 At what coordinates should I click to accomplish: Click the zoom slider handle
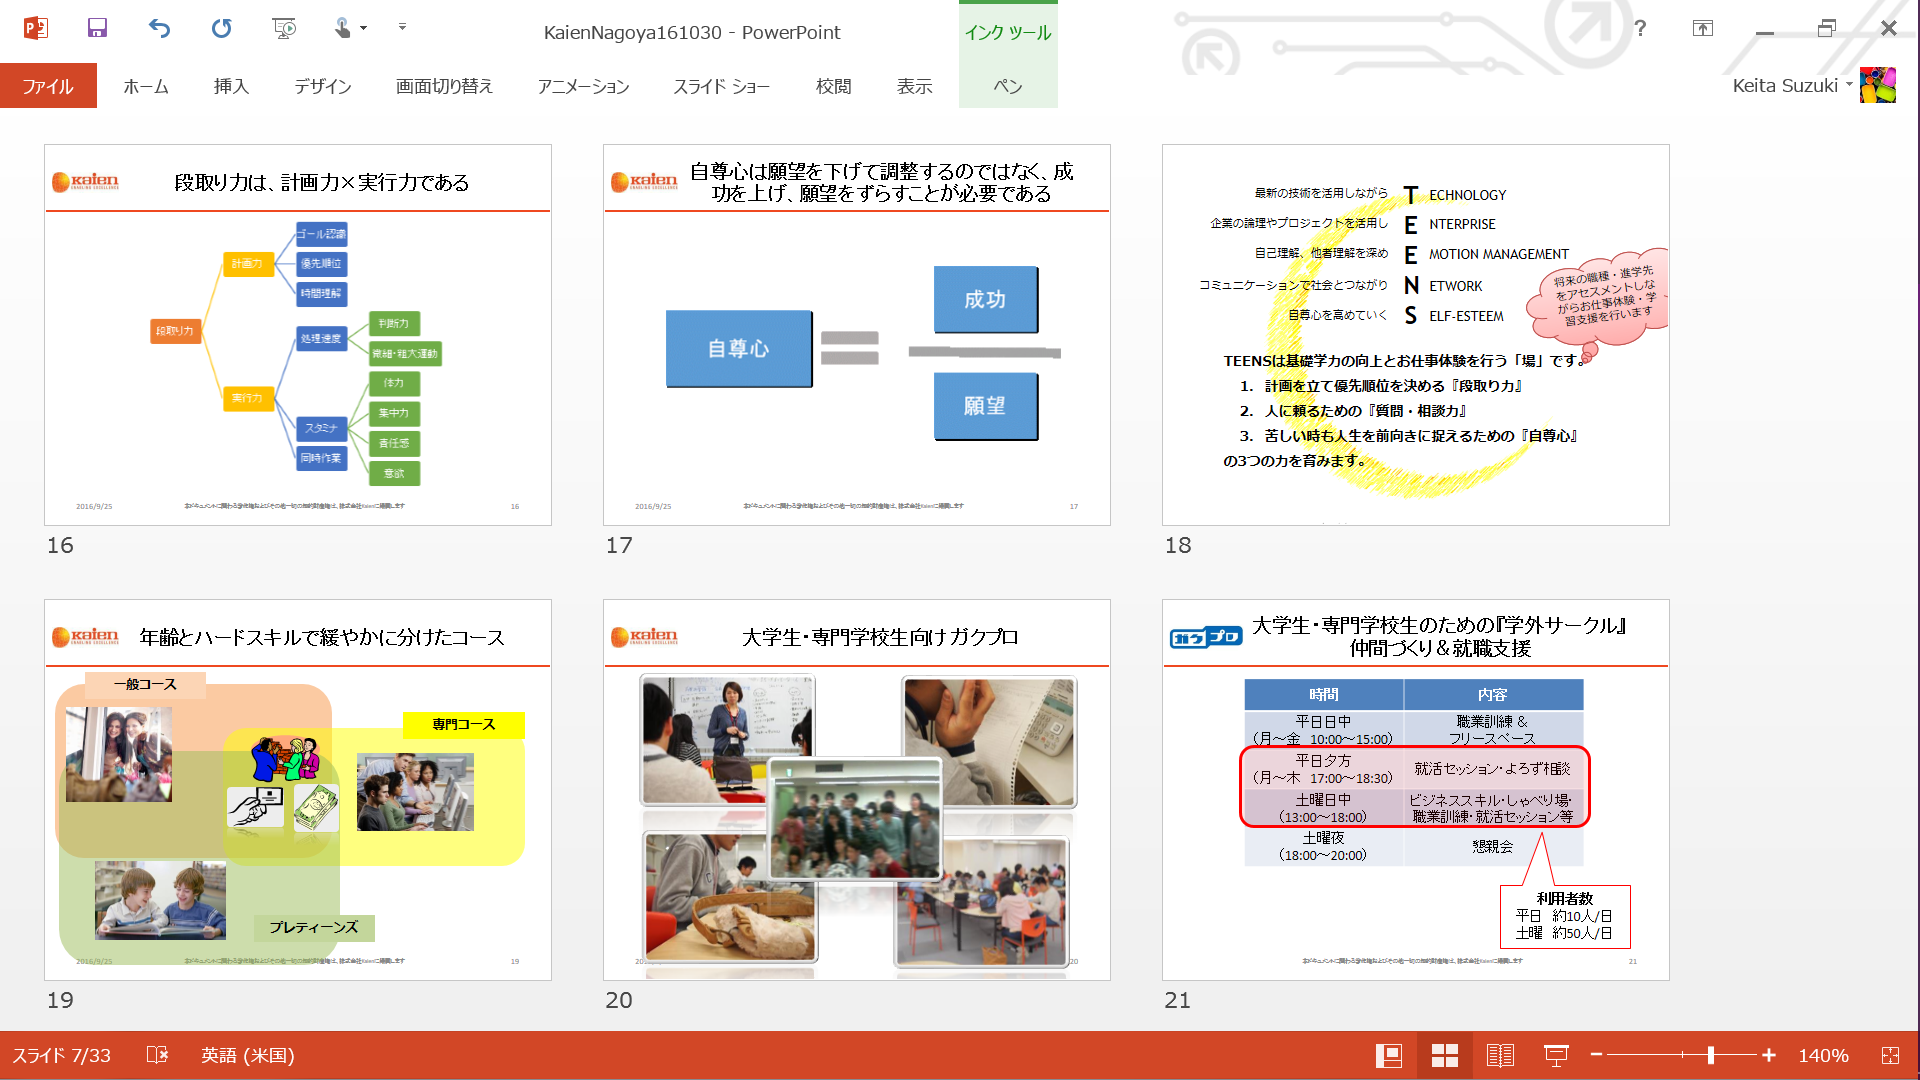point(1711,1055)
